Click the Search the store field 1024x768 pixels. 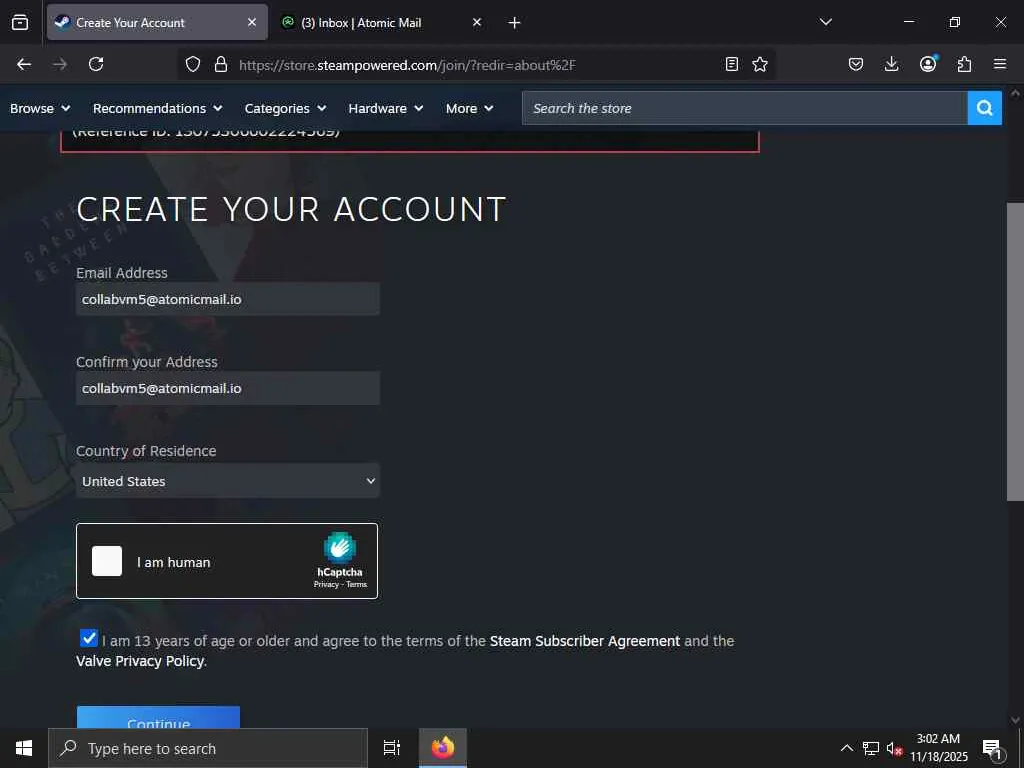(744, 108)
